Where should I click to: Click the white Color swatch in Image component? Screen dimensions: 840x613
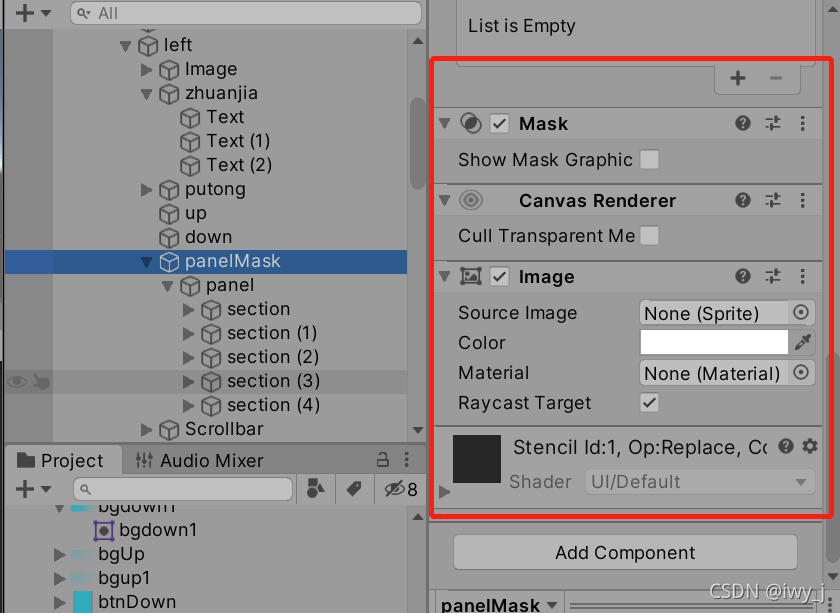713,342
